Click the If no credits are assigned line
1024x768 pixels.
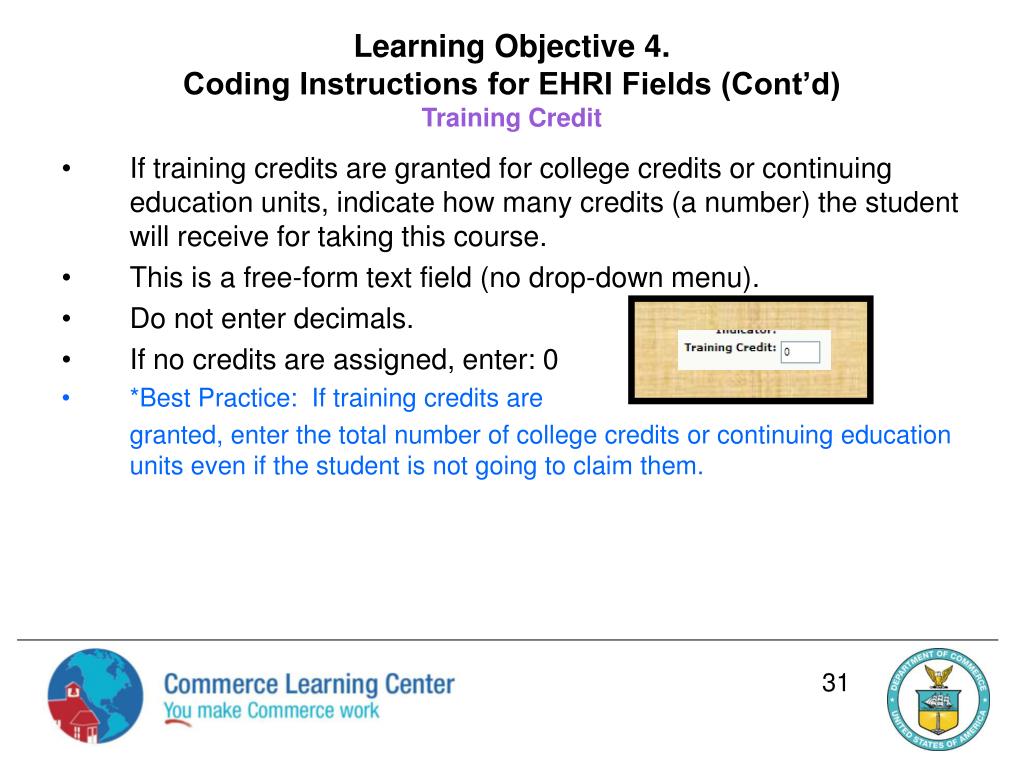pos(344,360)
